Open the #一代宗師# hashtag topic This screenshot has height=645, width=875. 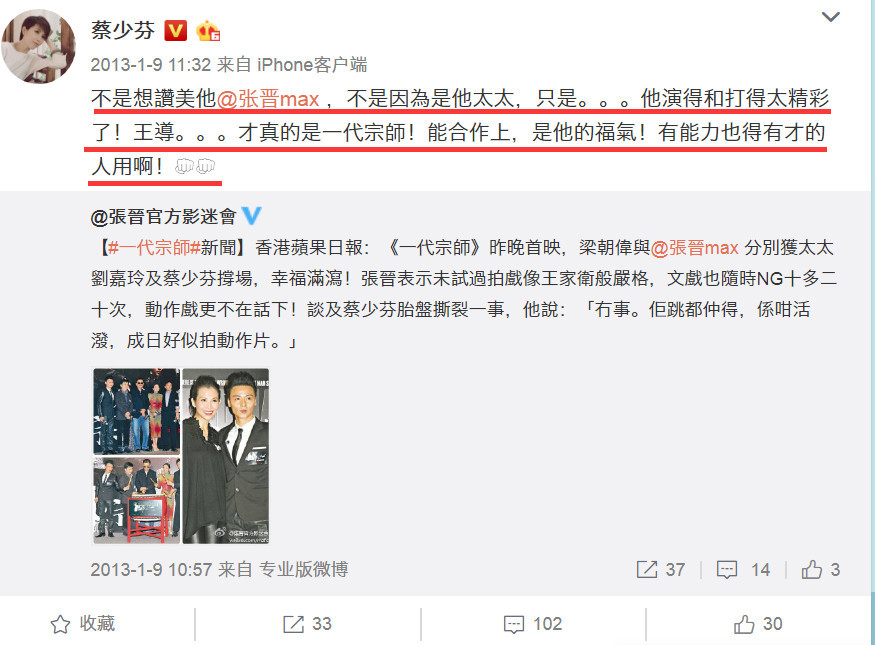[x=154, y=247]
